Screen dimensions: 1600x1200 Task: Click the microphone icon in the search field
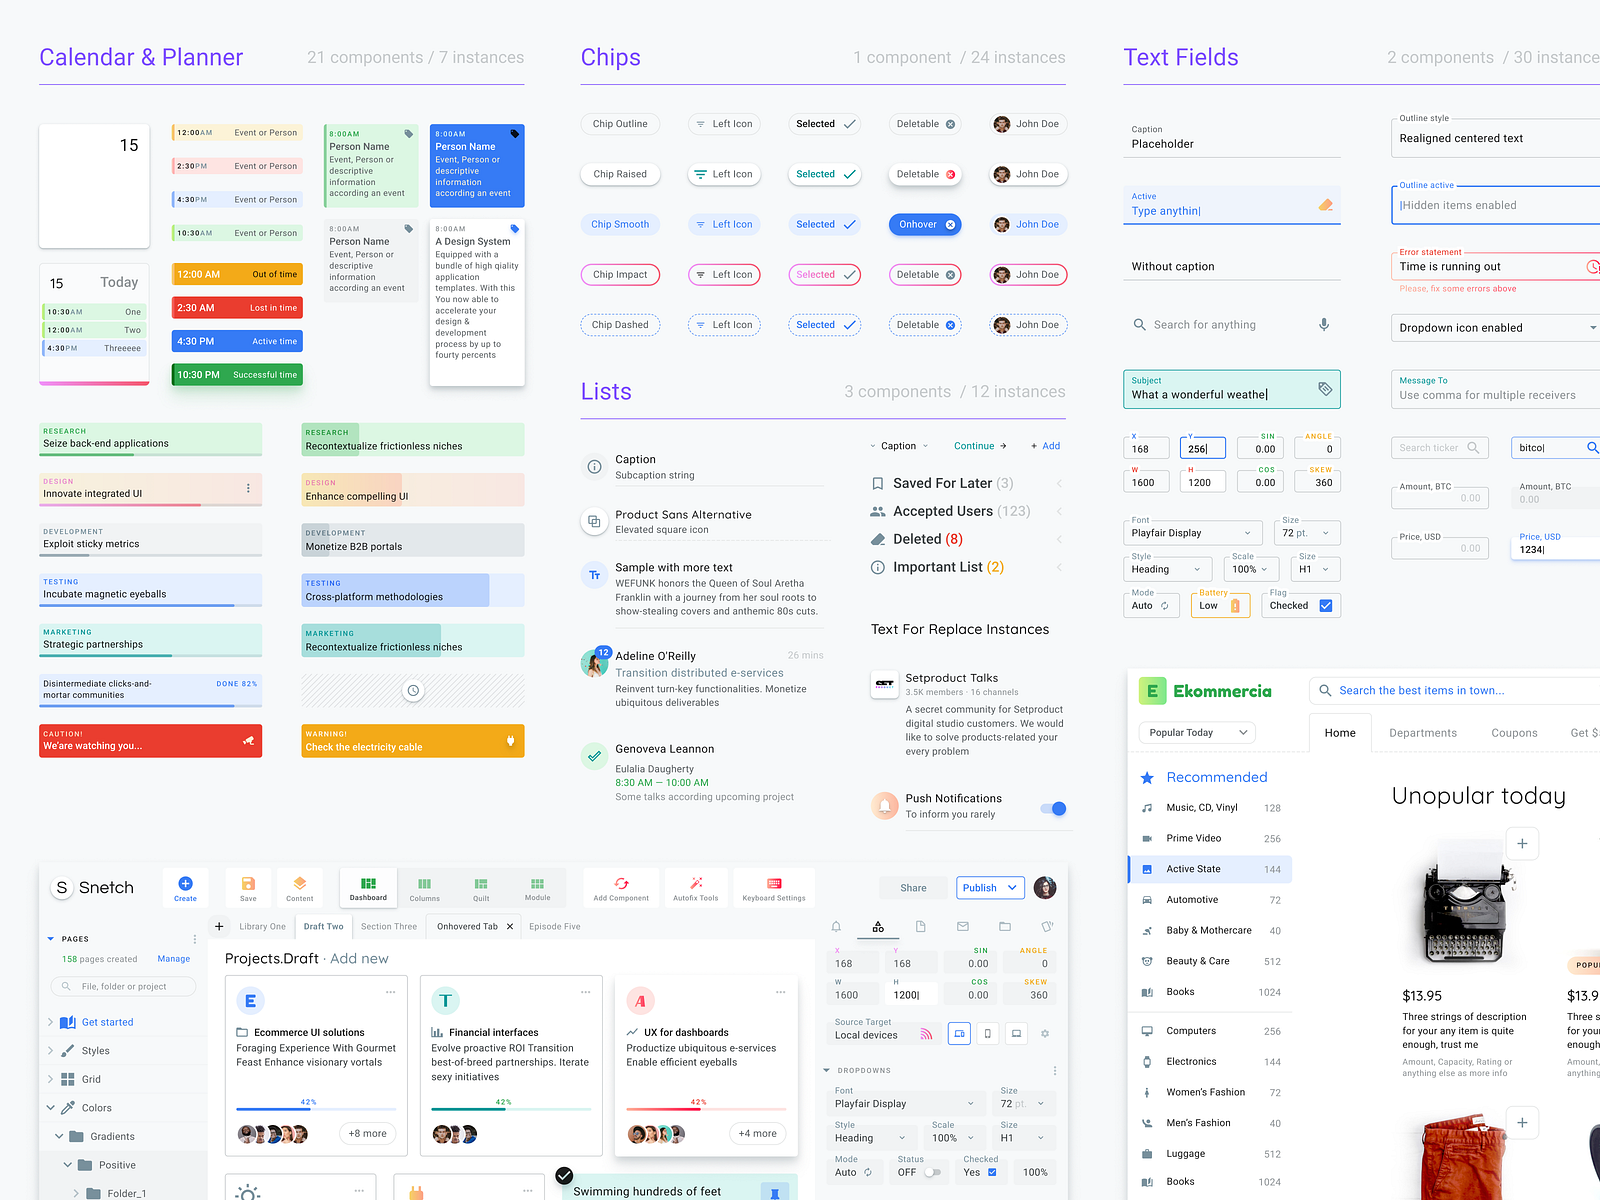[x=1324, y=324]
